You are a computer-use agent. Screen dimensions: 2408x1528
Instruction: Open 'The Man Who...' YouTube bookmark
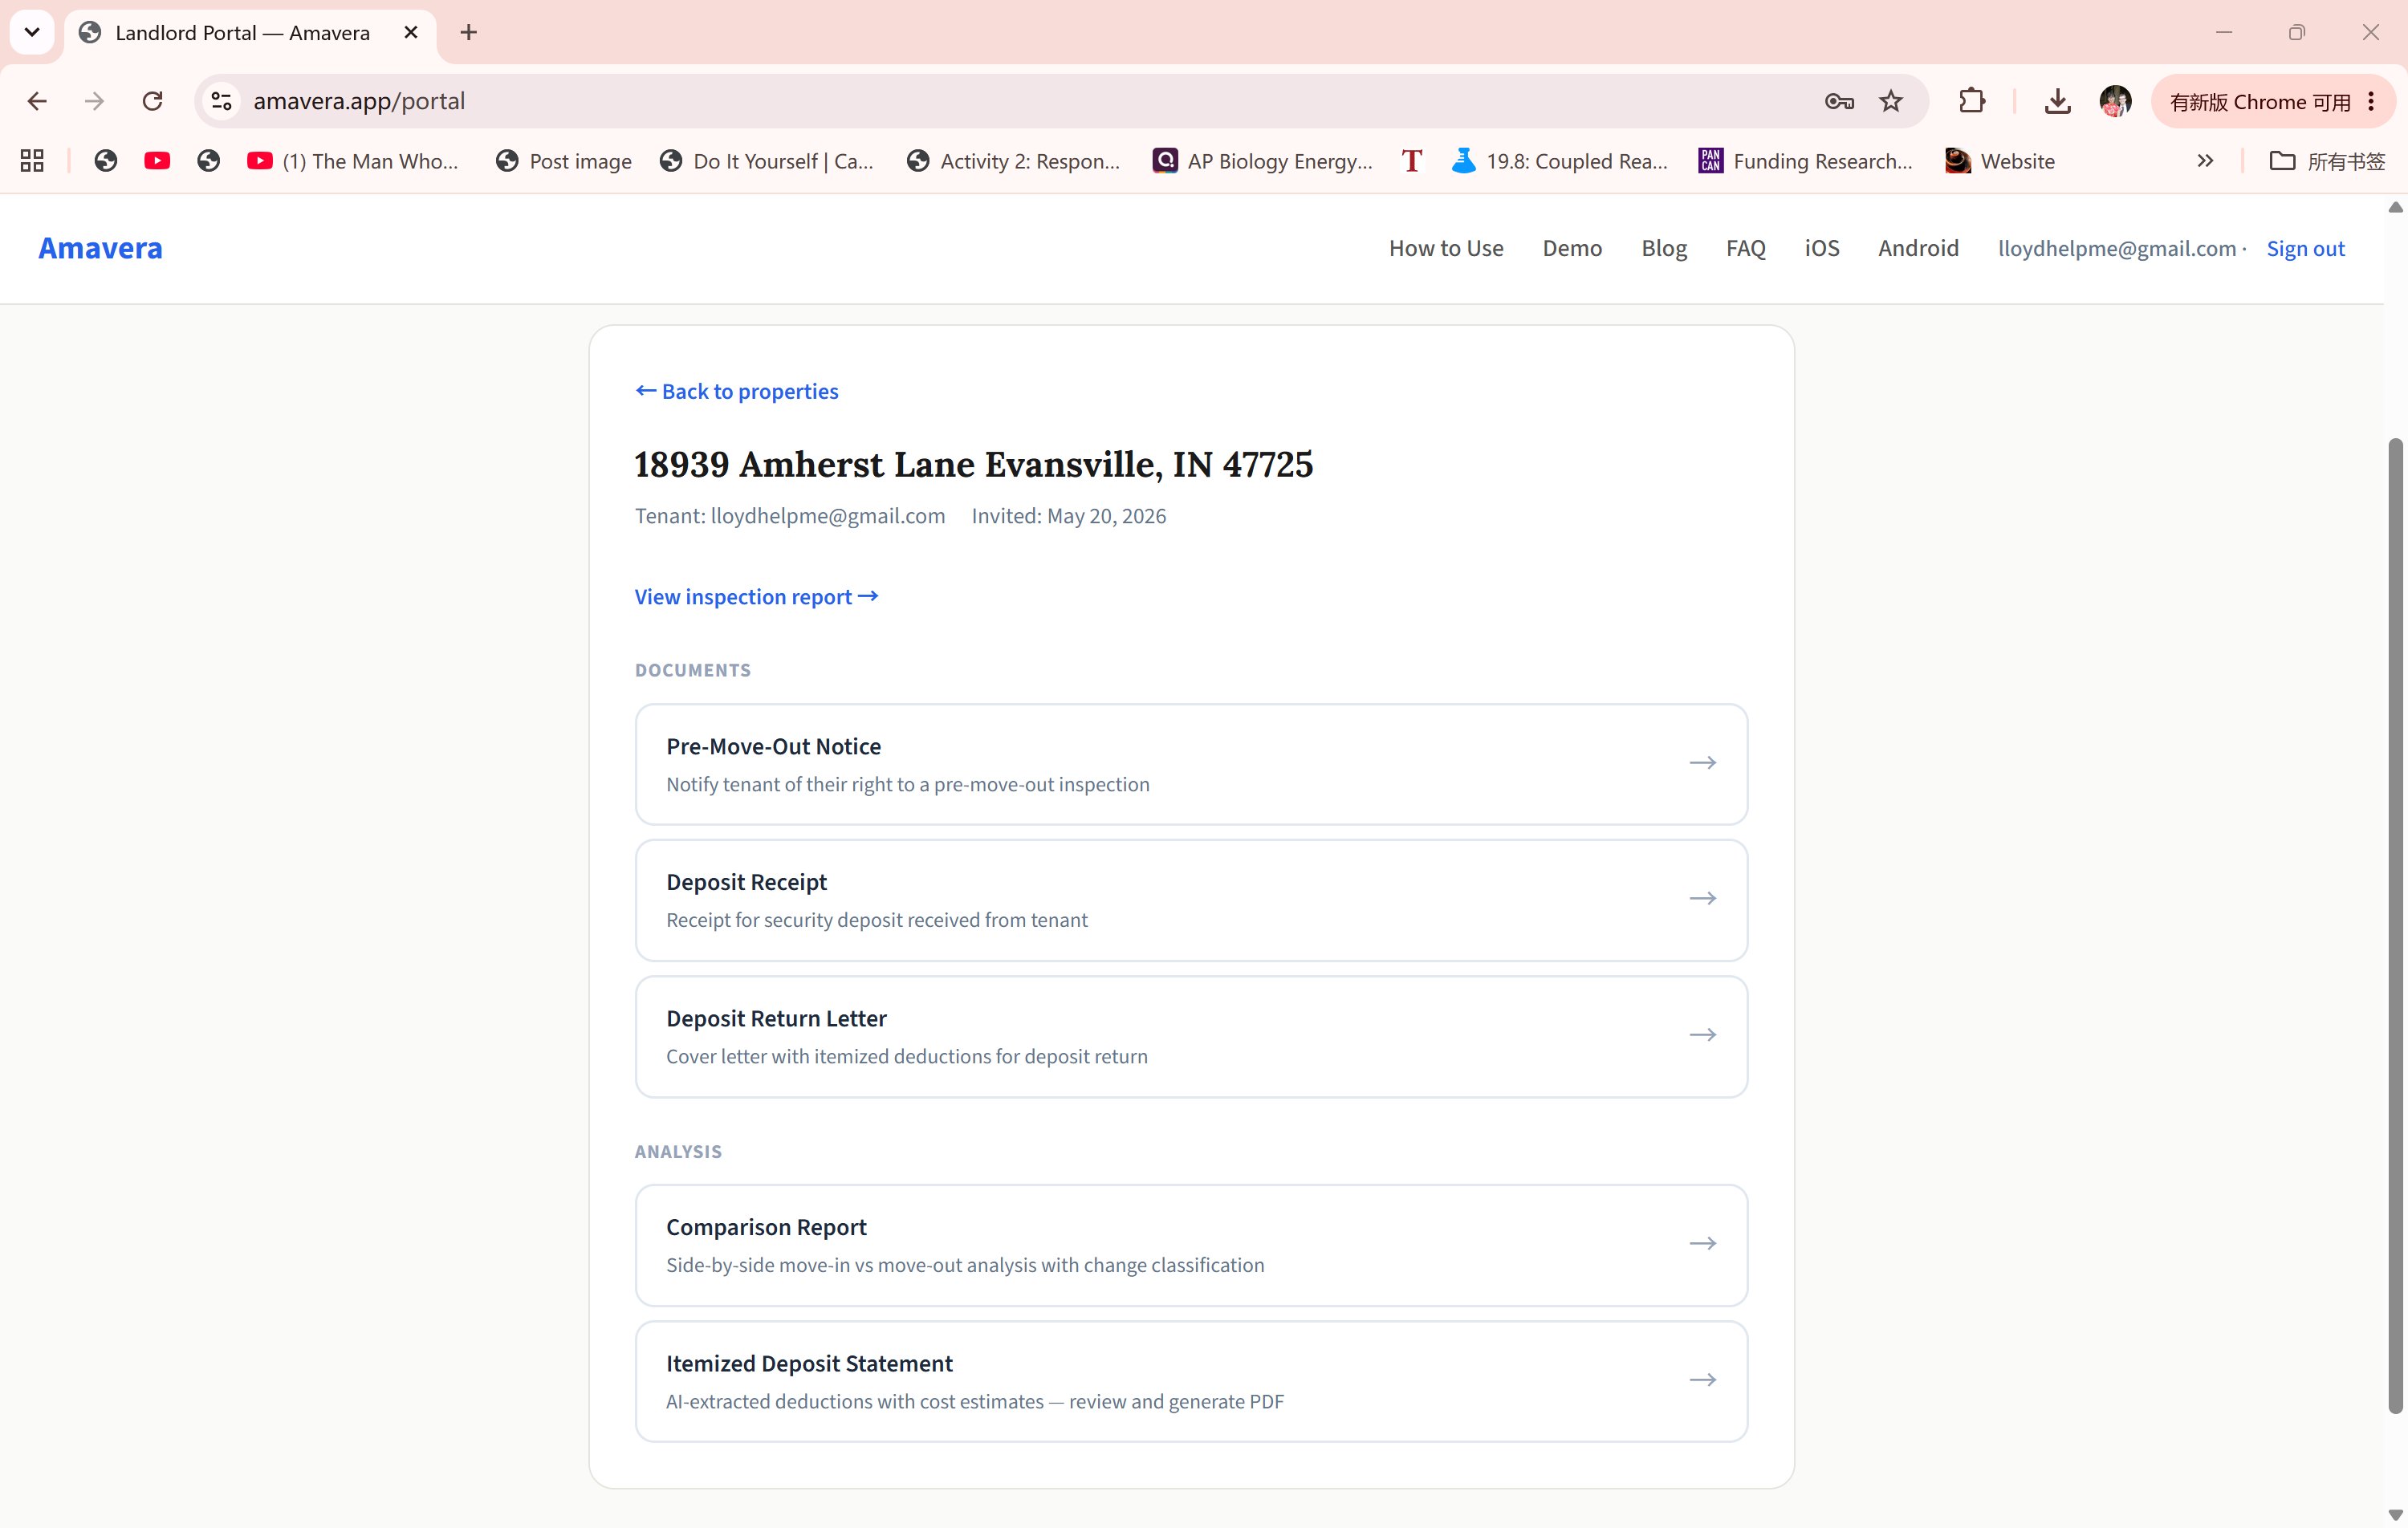coord(352,161)
